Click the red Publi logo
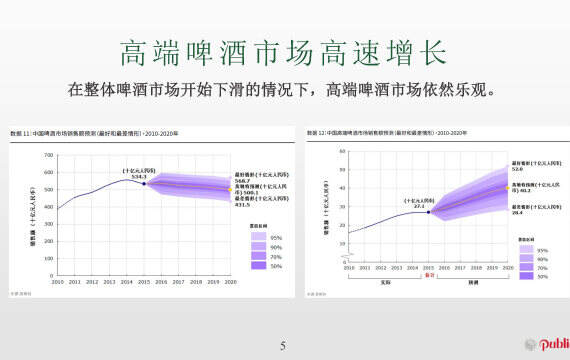This screenshot has width=570, height=360. click(554, 344)
